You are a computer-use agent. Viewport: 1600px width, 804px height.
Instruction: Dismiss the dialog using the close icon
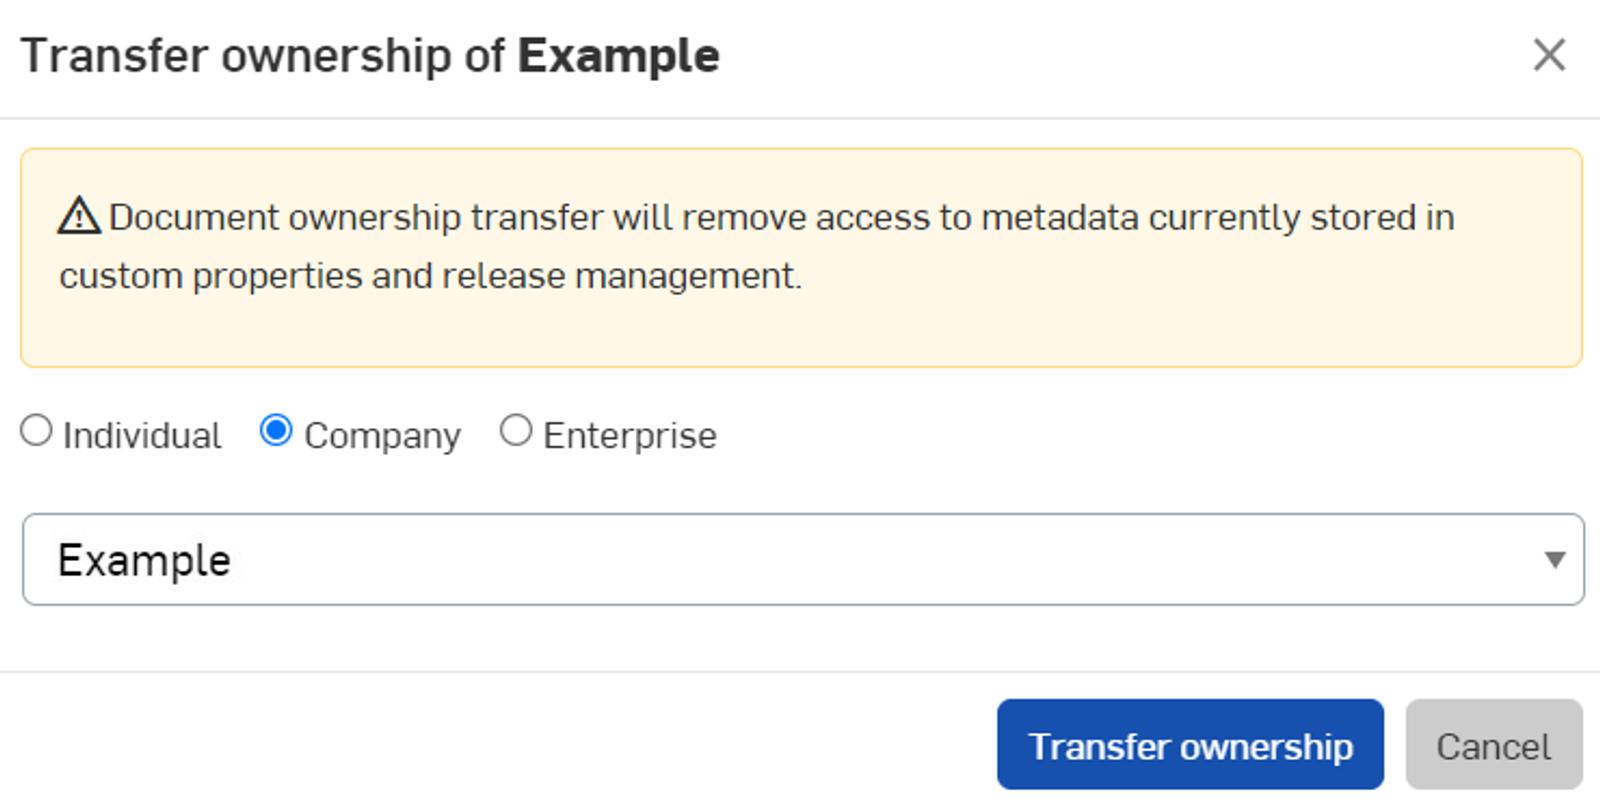1547,55
